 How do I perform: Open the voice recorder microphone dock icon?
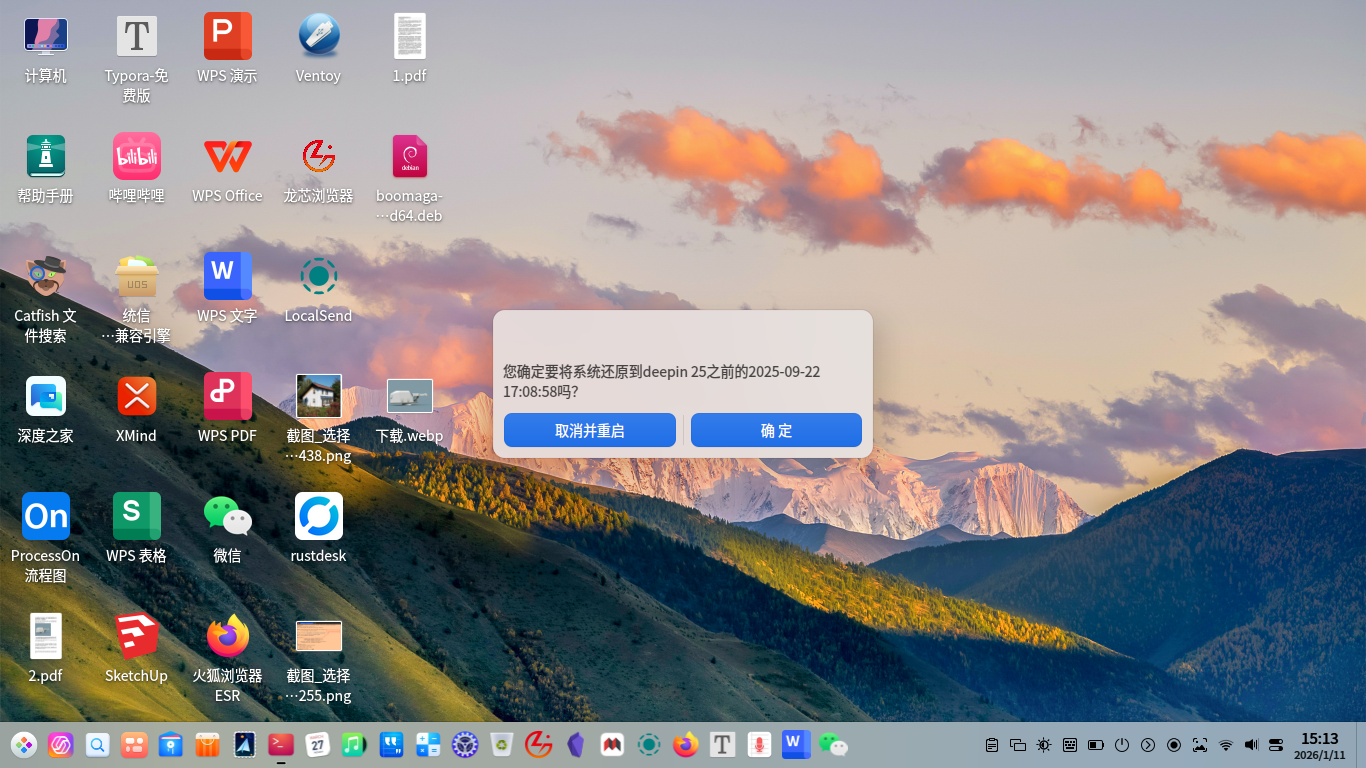759,745
